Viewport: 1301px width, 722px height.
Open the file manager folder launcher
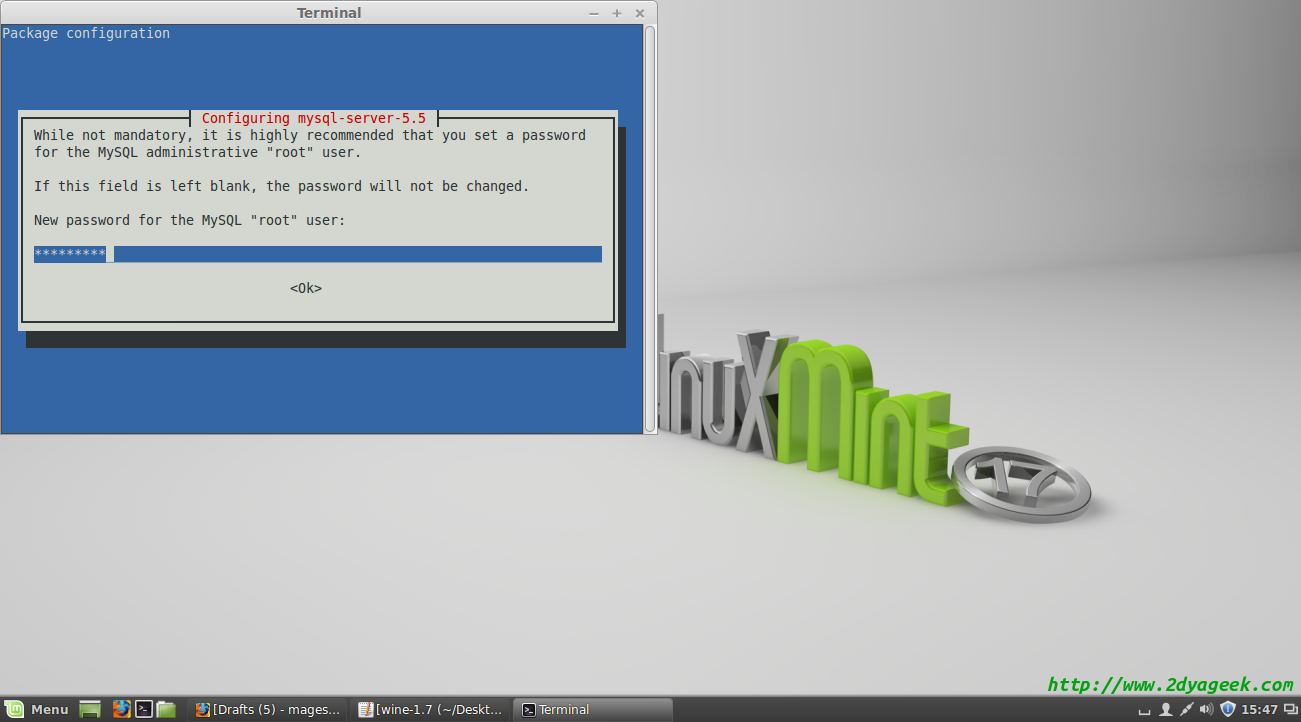(166, 710)
